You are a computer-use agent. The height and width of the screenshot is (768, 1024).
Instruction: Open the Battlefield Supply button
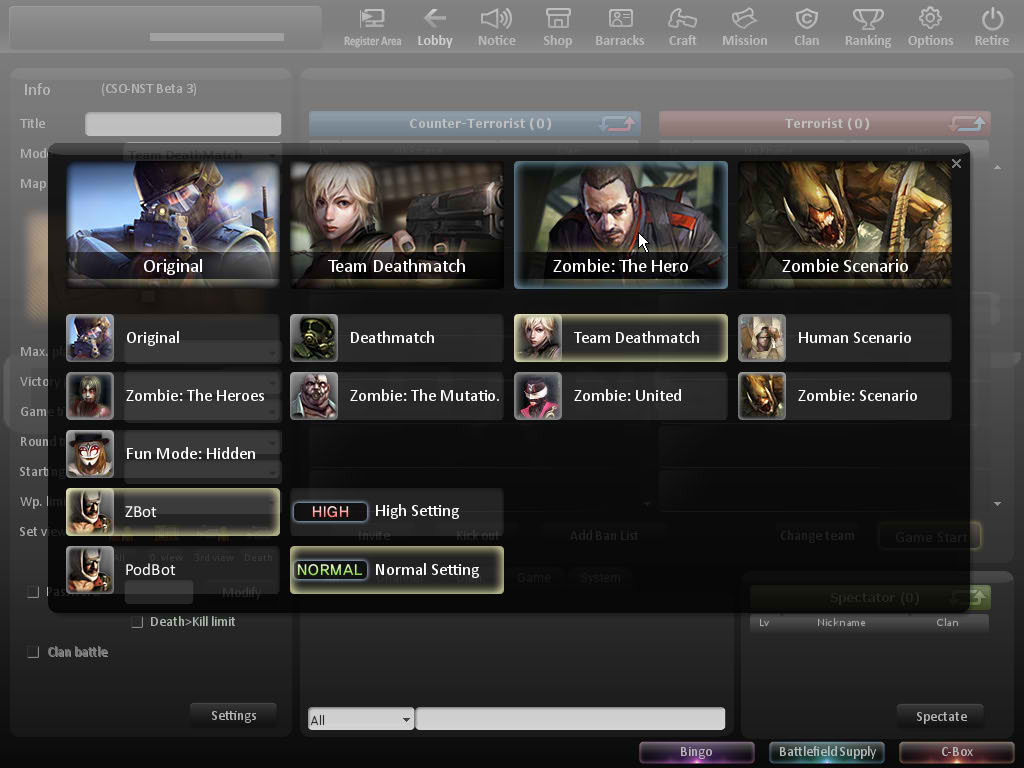click(827, 752)
